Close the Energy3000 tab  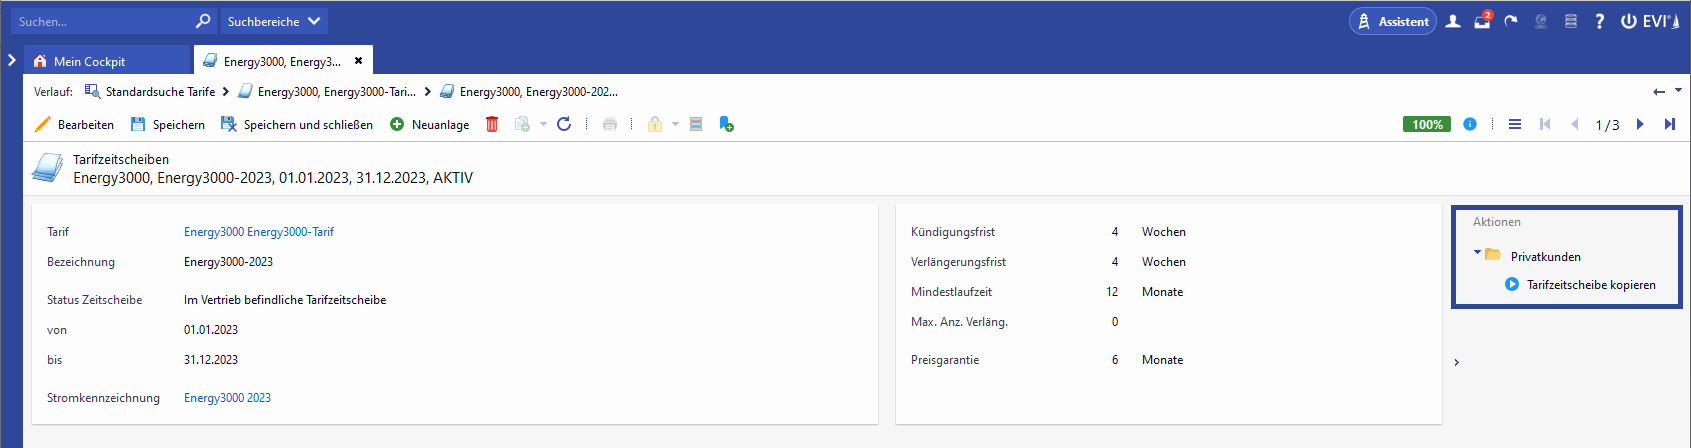(358, 61)
